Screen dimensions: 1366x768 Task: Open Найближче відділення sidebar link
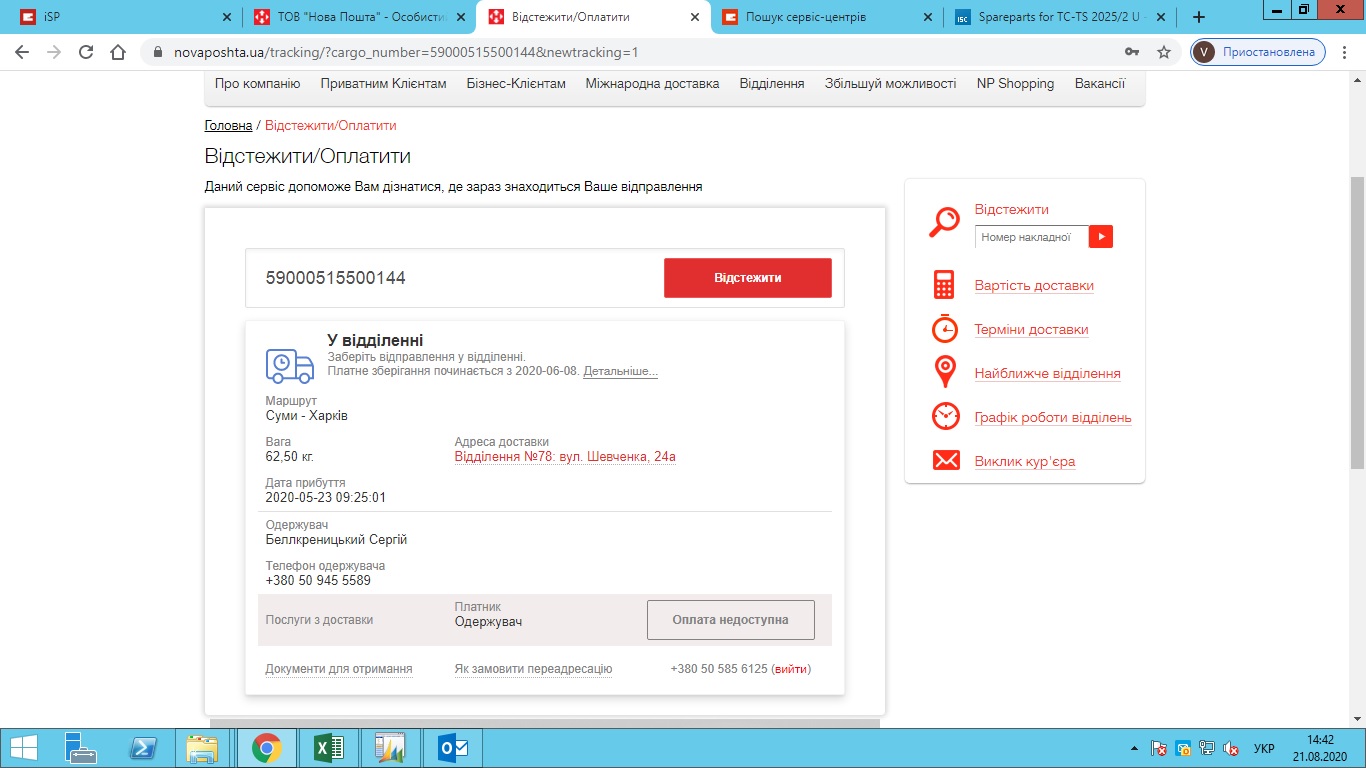click(x=1047, y=374)
